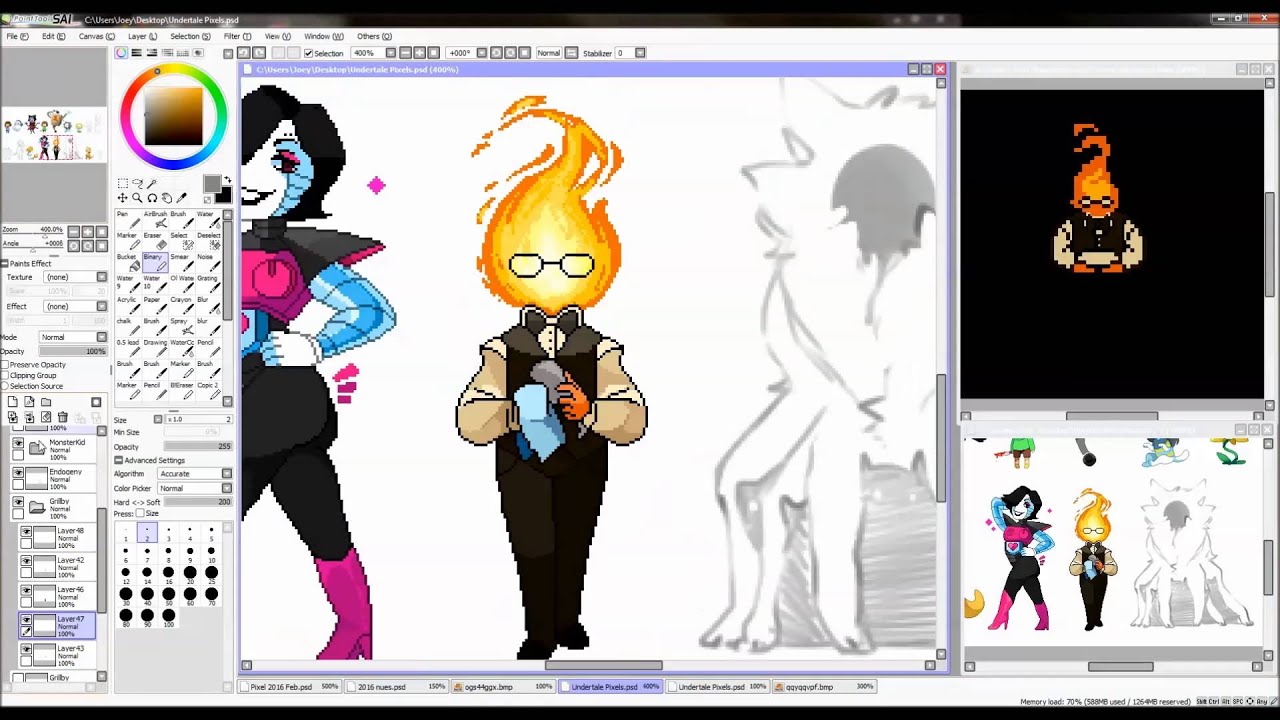Screen dimensions: 1280x720
Task: Select the Rotate view tool
Action: (x=152, y=198)
